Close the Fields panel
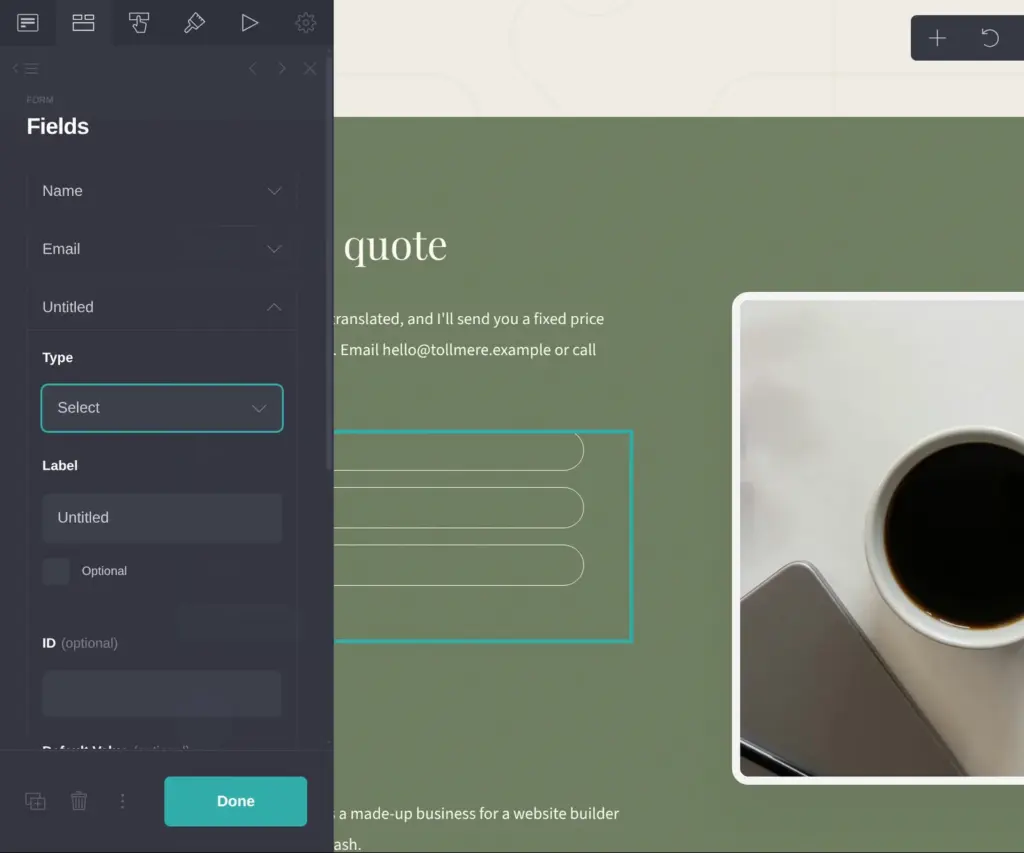The image size is (1024, 853). 310,69
